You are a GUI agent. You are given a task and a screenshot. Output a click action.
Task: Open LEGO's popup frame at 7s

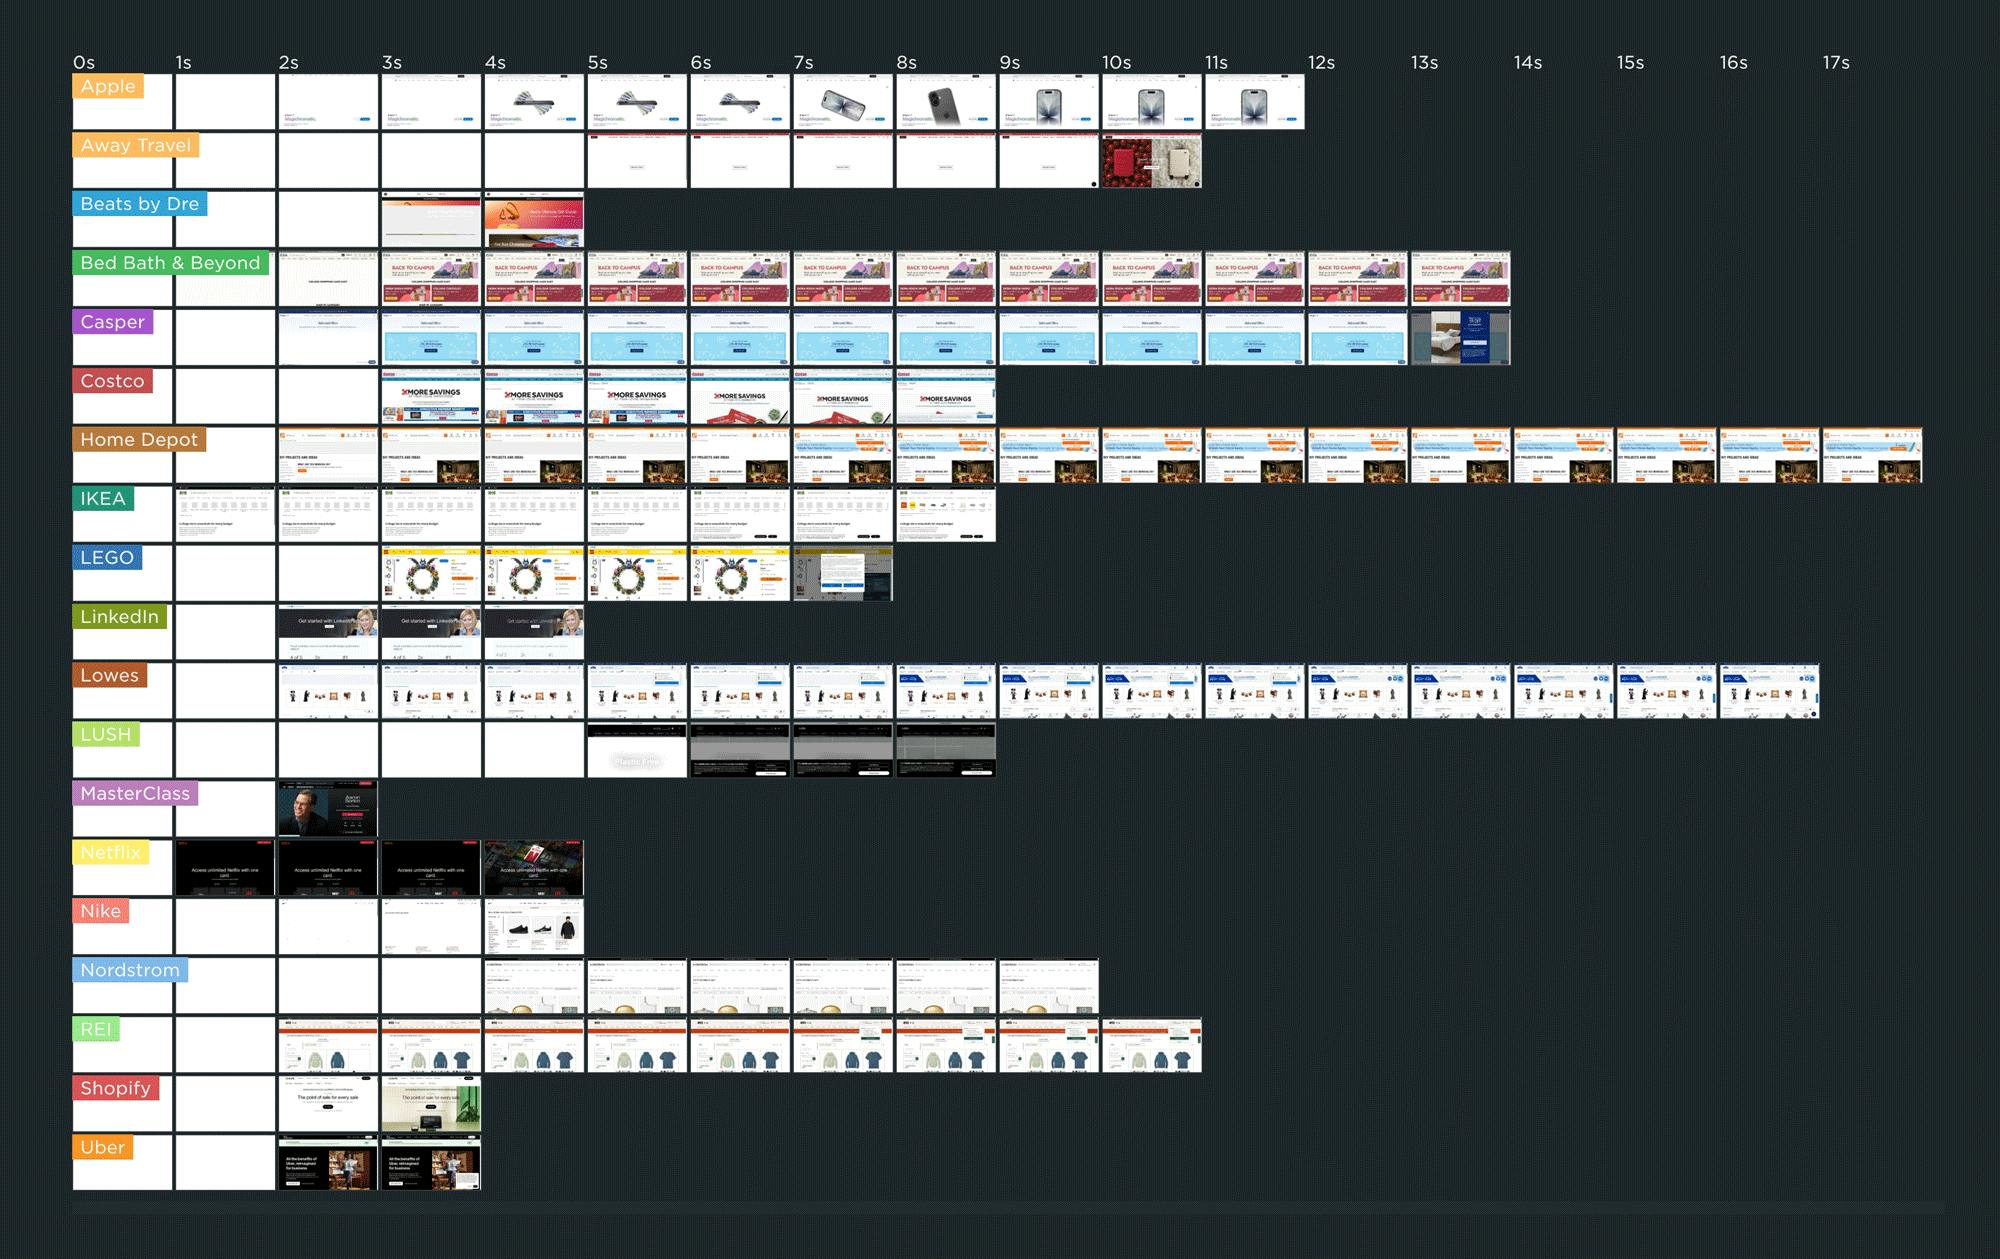tap(843, 573)
